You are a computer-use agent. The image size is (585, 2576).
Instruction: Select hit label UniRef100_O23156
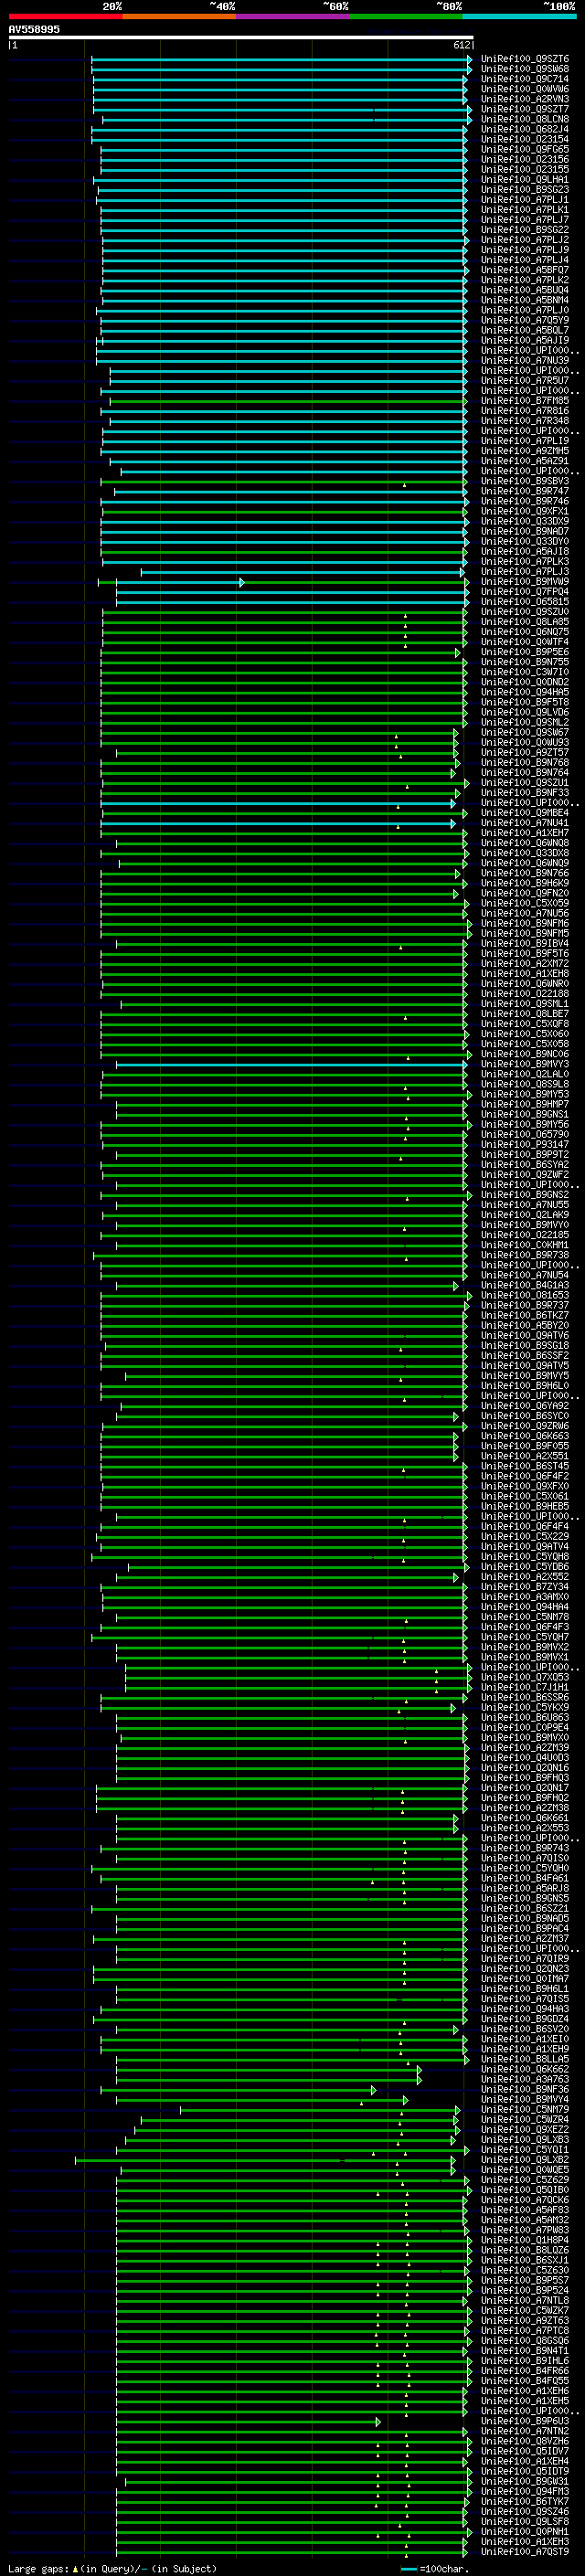tap(525, 159)
